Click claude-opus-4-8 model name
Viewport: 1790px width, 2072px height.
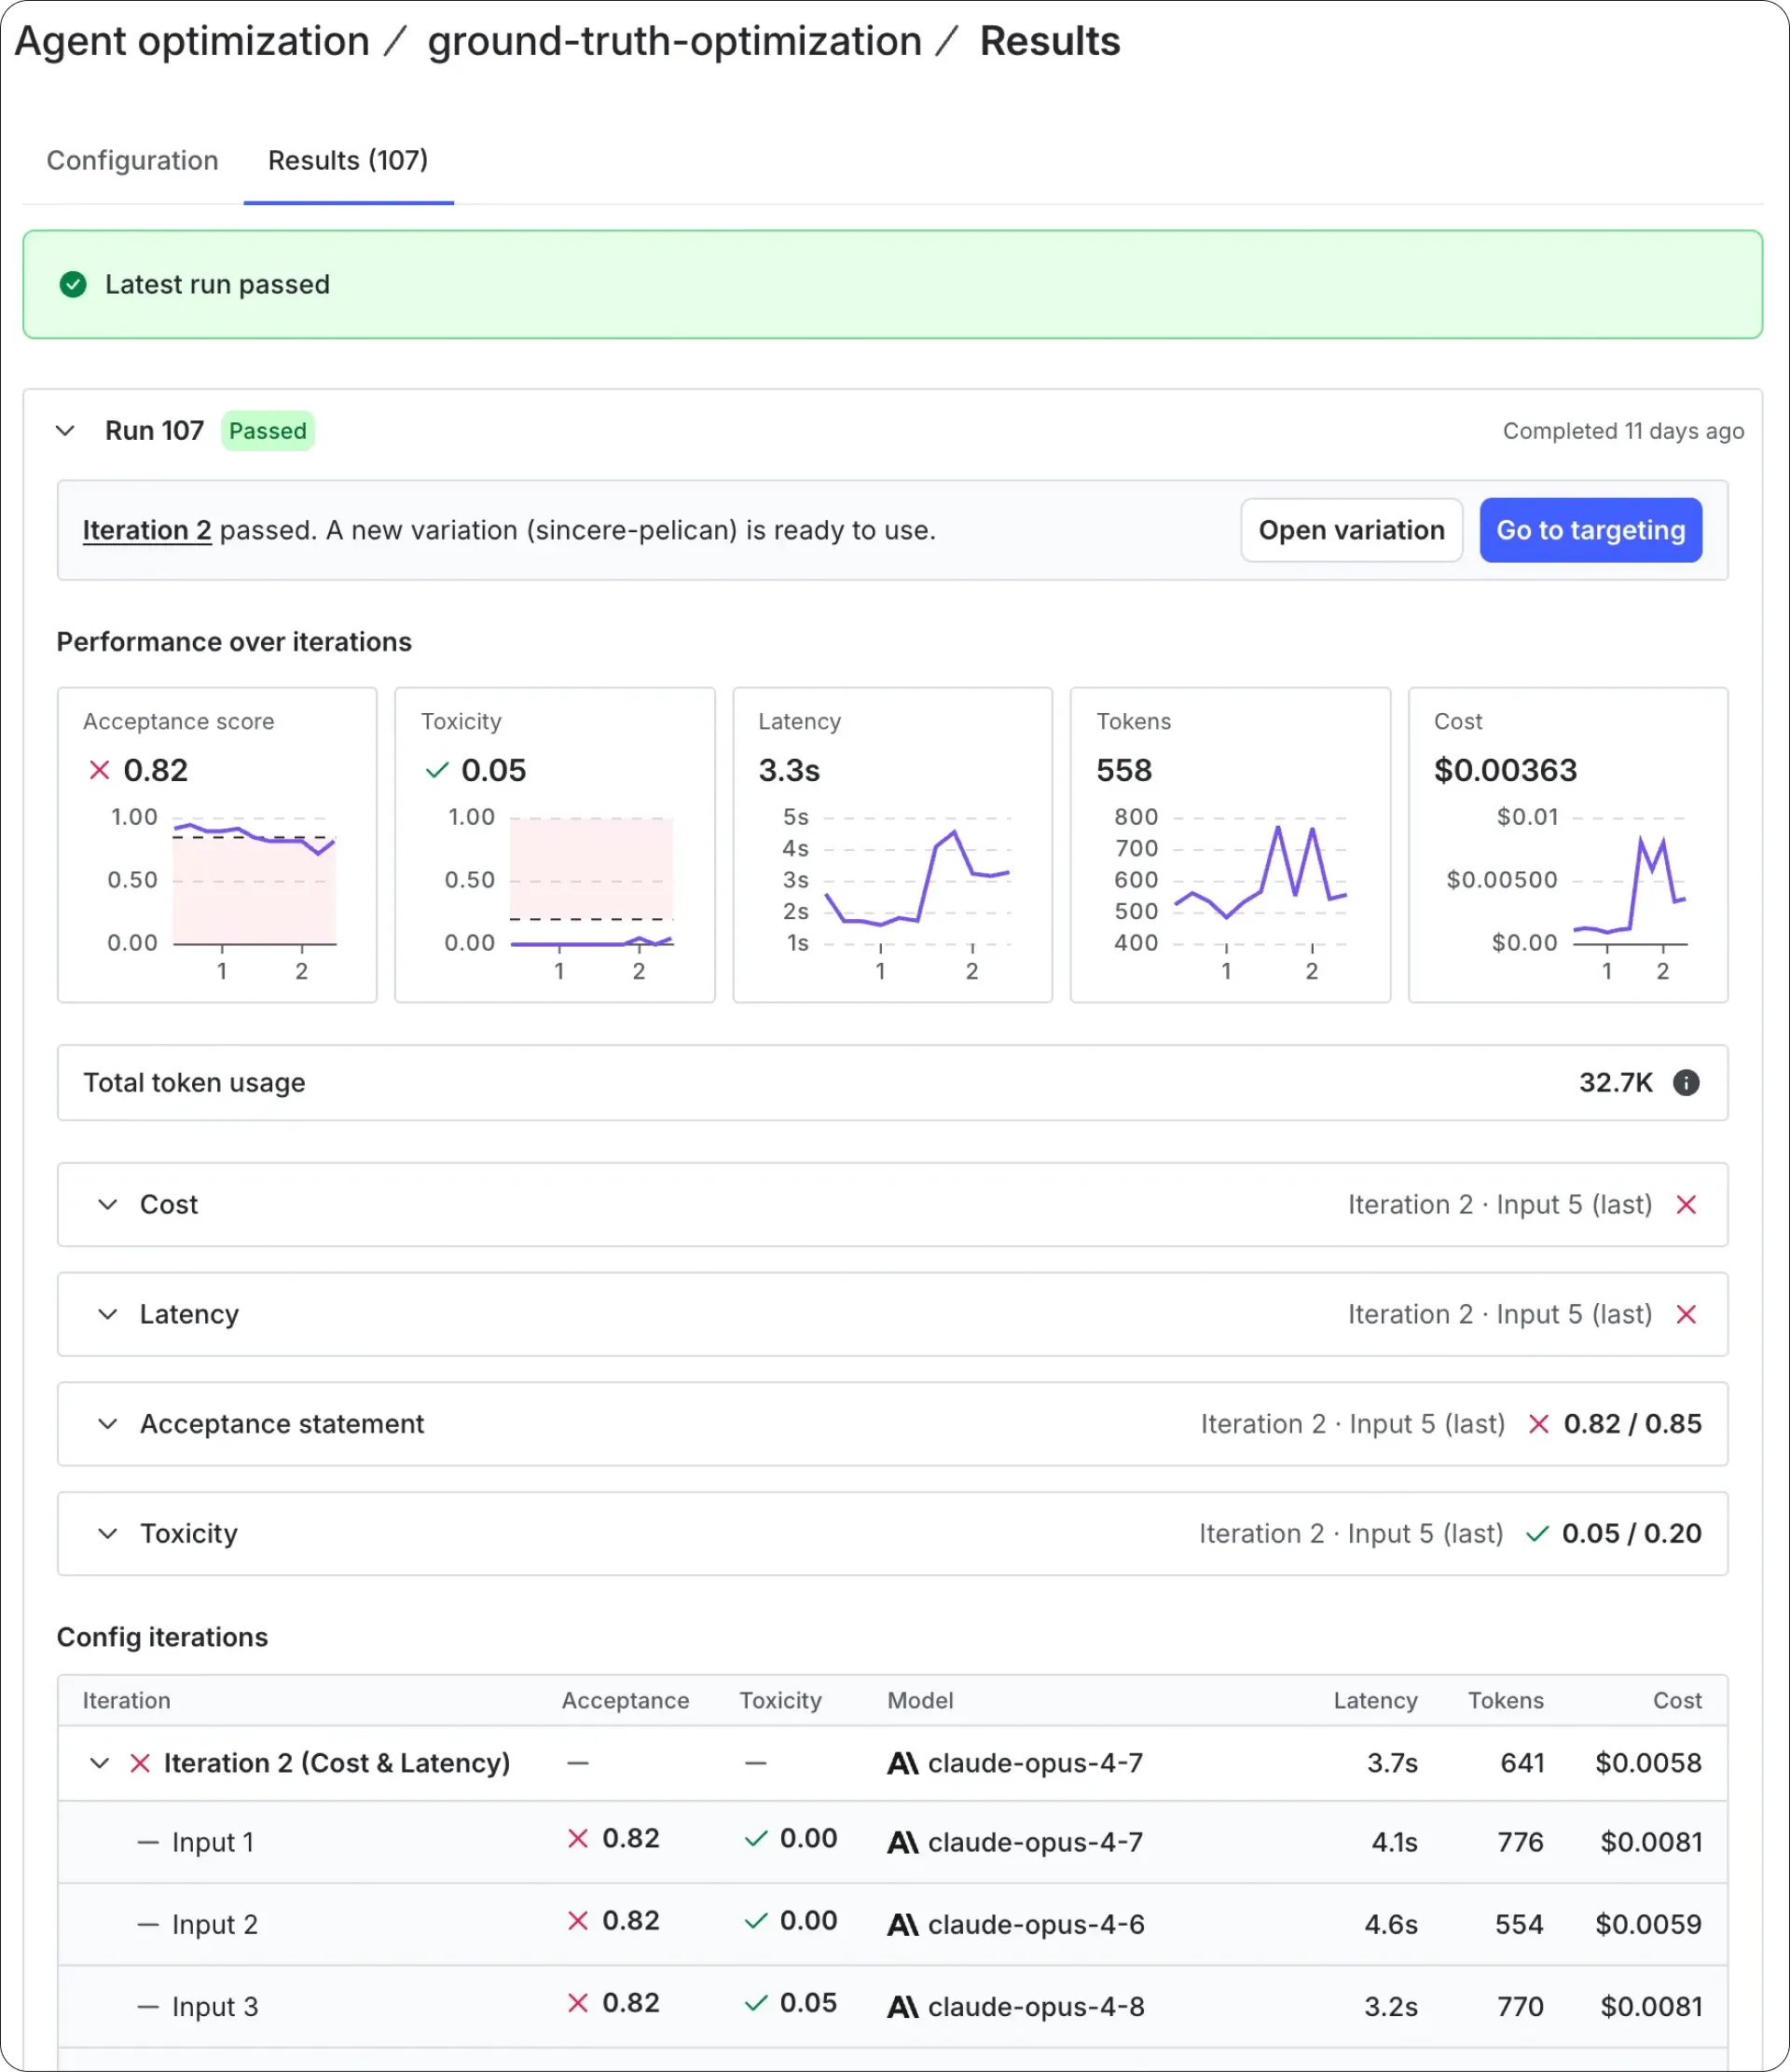(x=1036, y=2006)
